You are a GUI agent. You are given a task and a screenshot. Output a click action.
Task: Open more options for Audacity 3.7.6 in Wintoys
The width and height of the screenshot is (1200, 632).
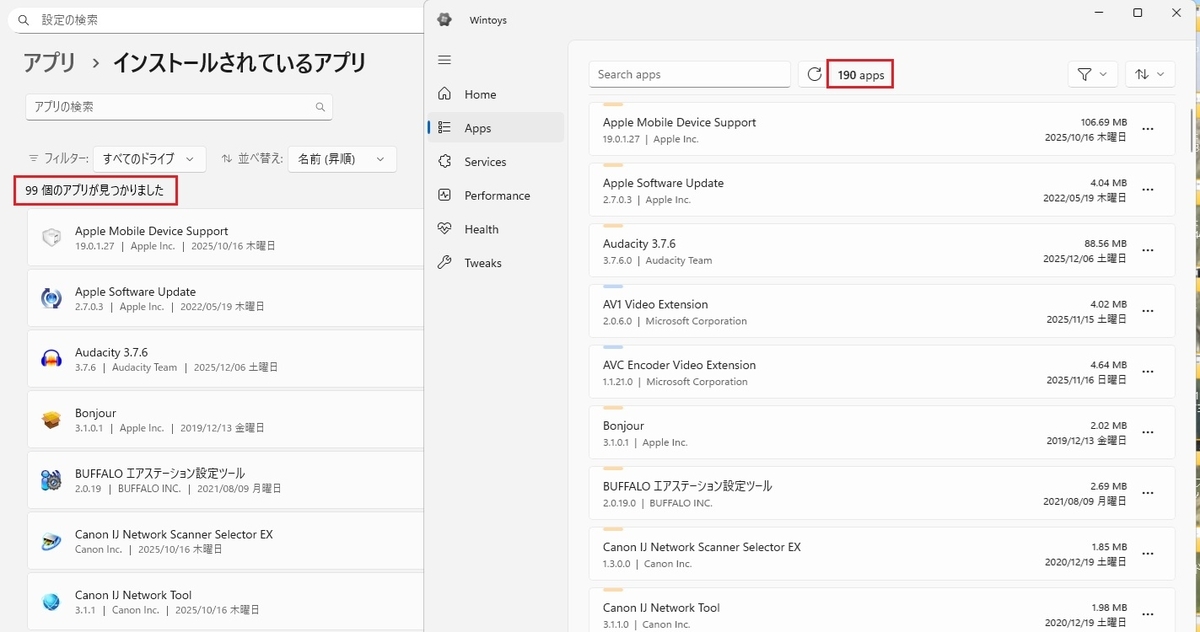coord(1148,251)
